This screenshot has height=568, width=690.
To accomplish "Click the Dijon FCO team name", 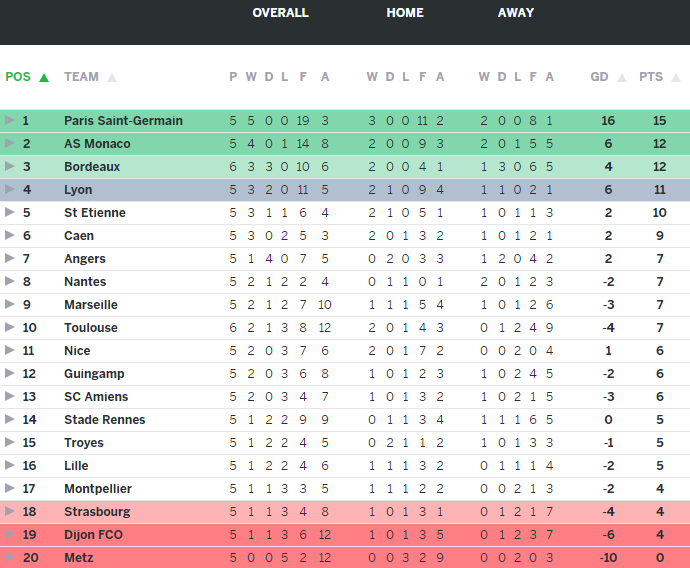I will coord(93,534).
